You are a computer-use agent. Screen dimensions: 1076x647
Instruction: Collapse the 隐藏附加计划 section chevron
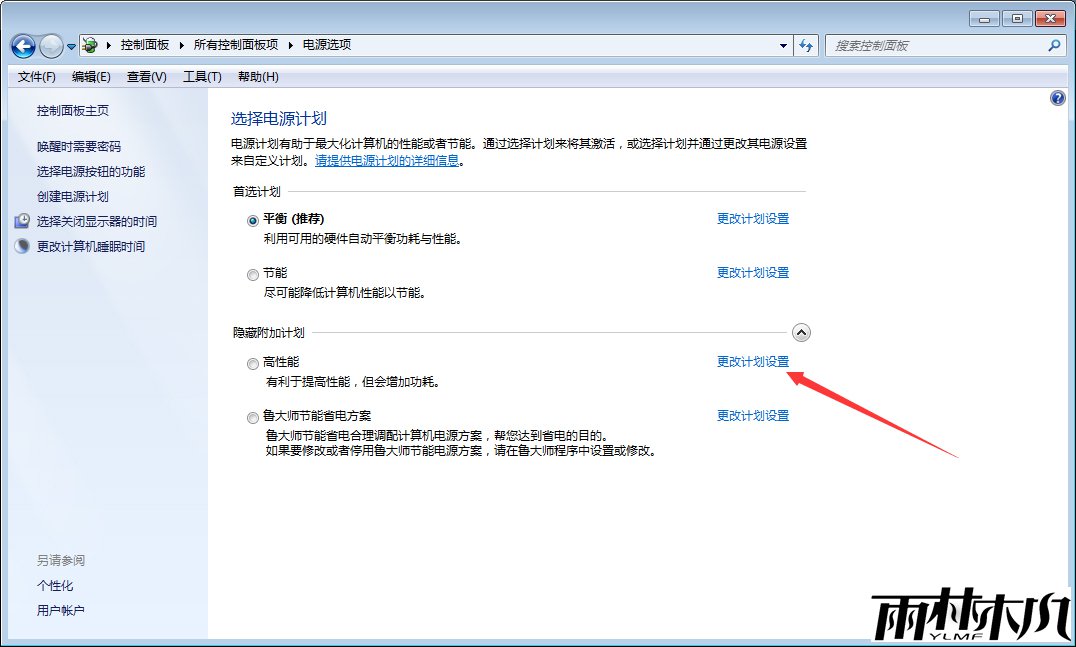click(x=801, y=333)
